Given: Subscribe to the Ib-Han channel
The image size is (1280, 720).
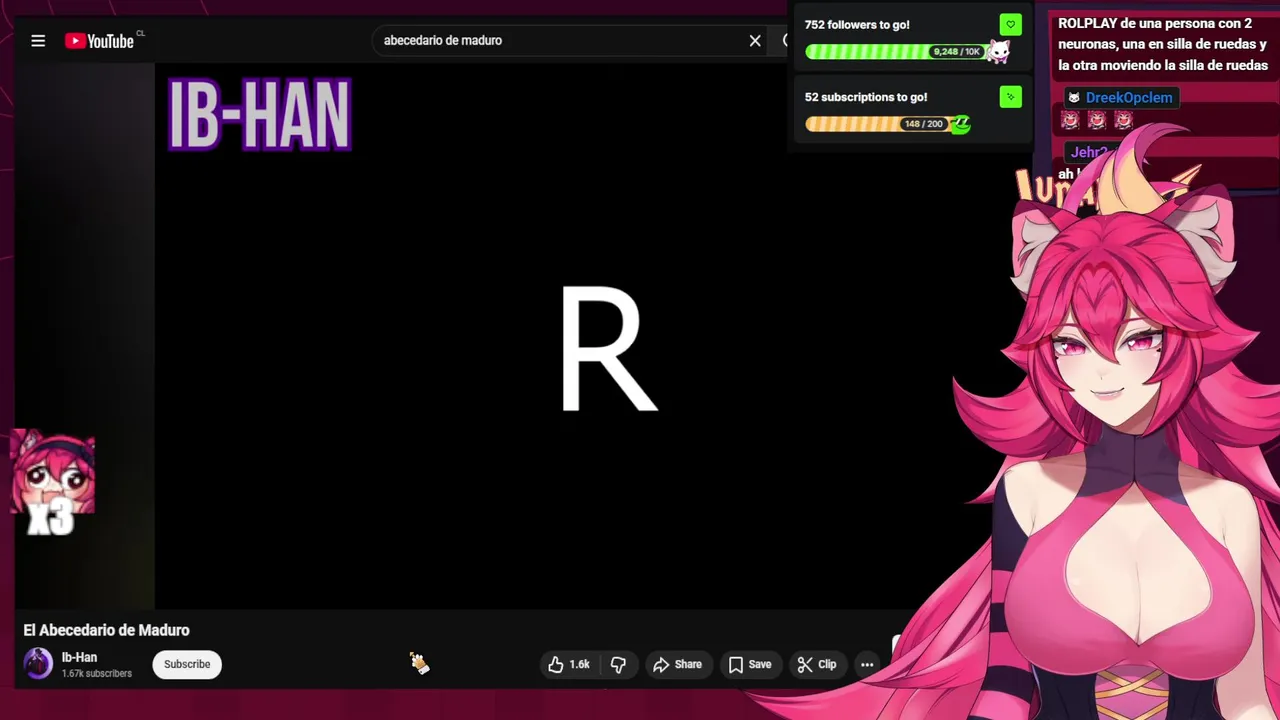Looking at the screenshot, I should point(187,664).
